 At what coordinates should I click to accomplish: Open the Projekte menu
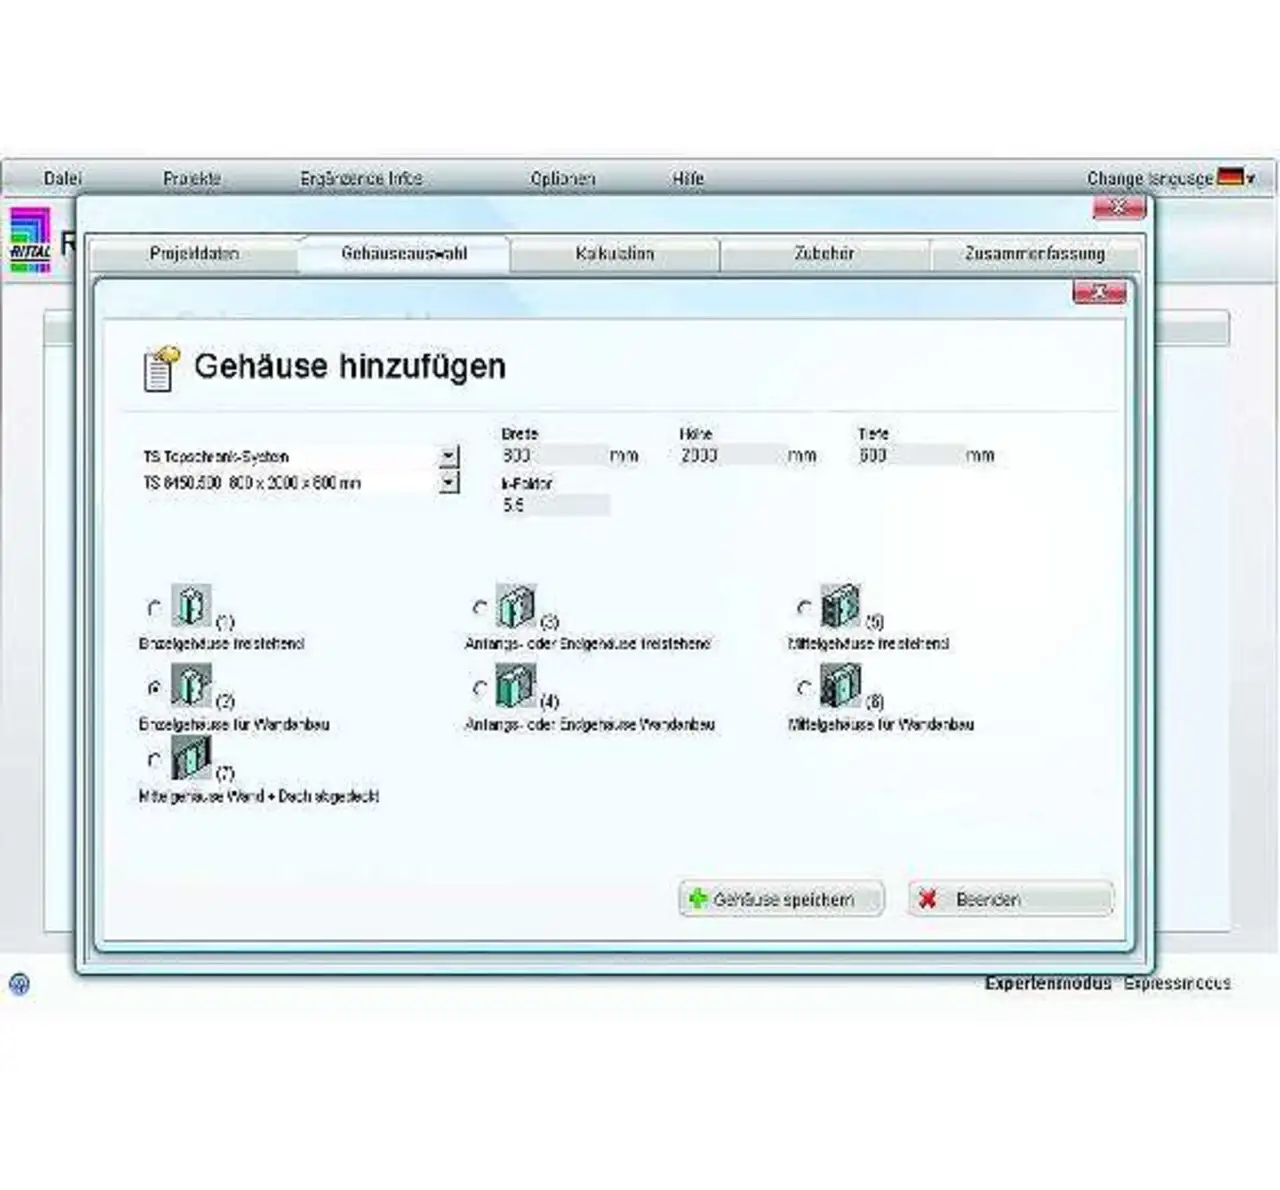192,178
